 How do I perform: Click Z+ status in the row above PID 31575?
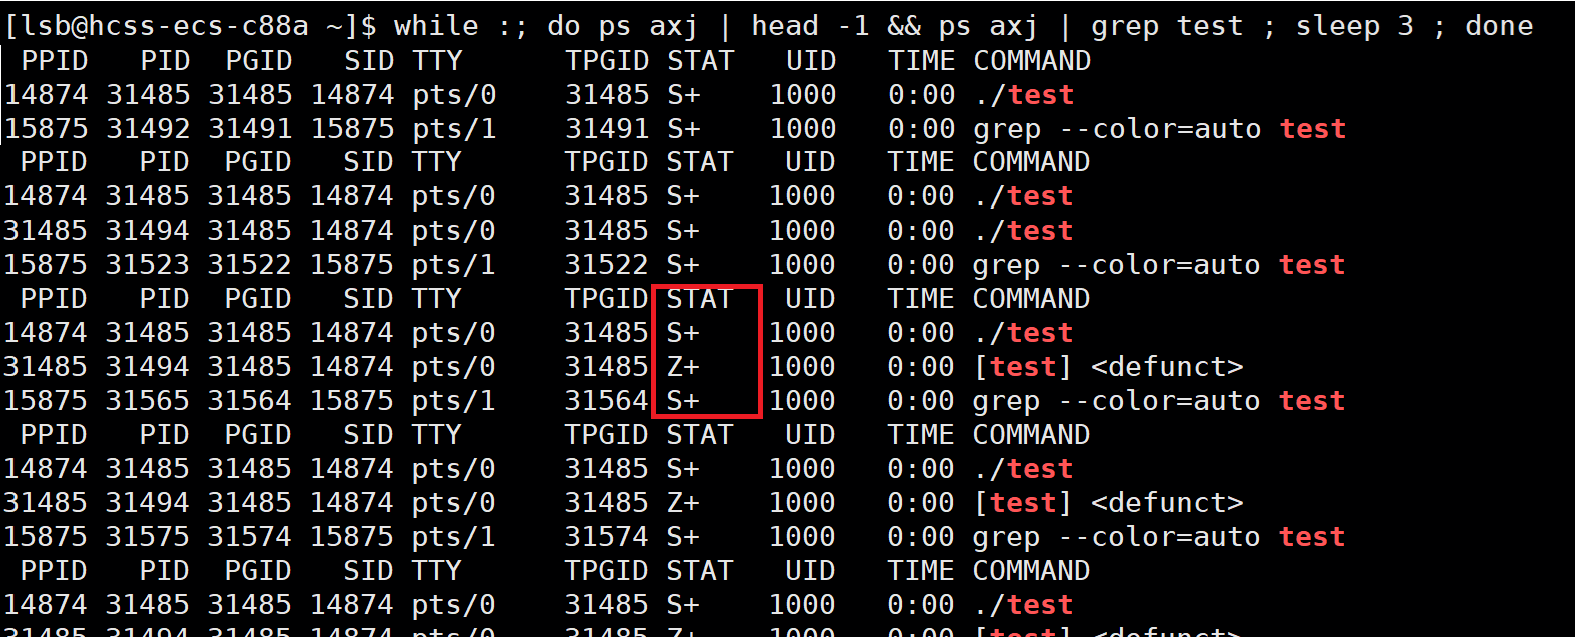coord(683,503)
